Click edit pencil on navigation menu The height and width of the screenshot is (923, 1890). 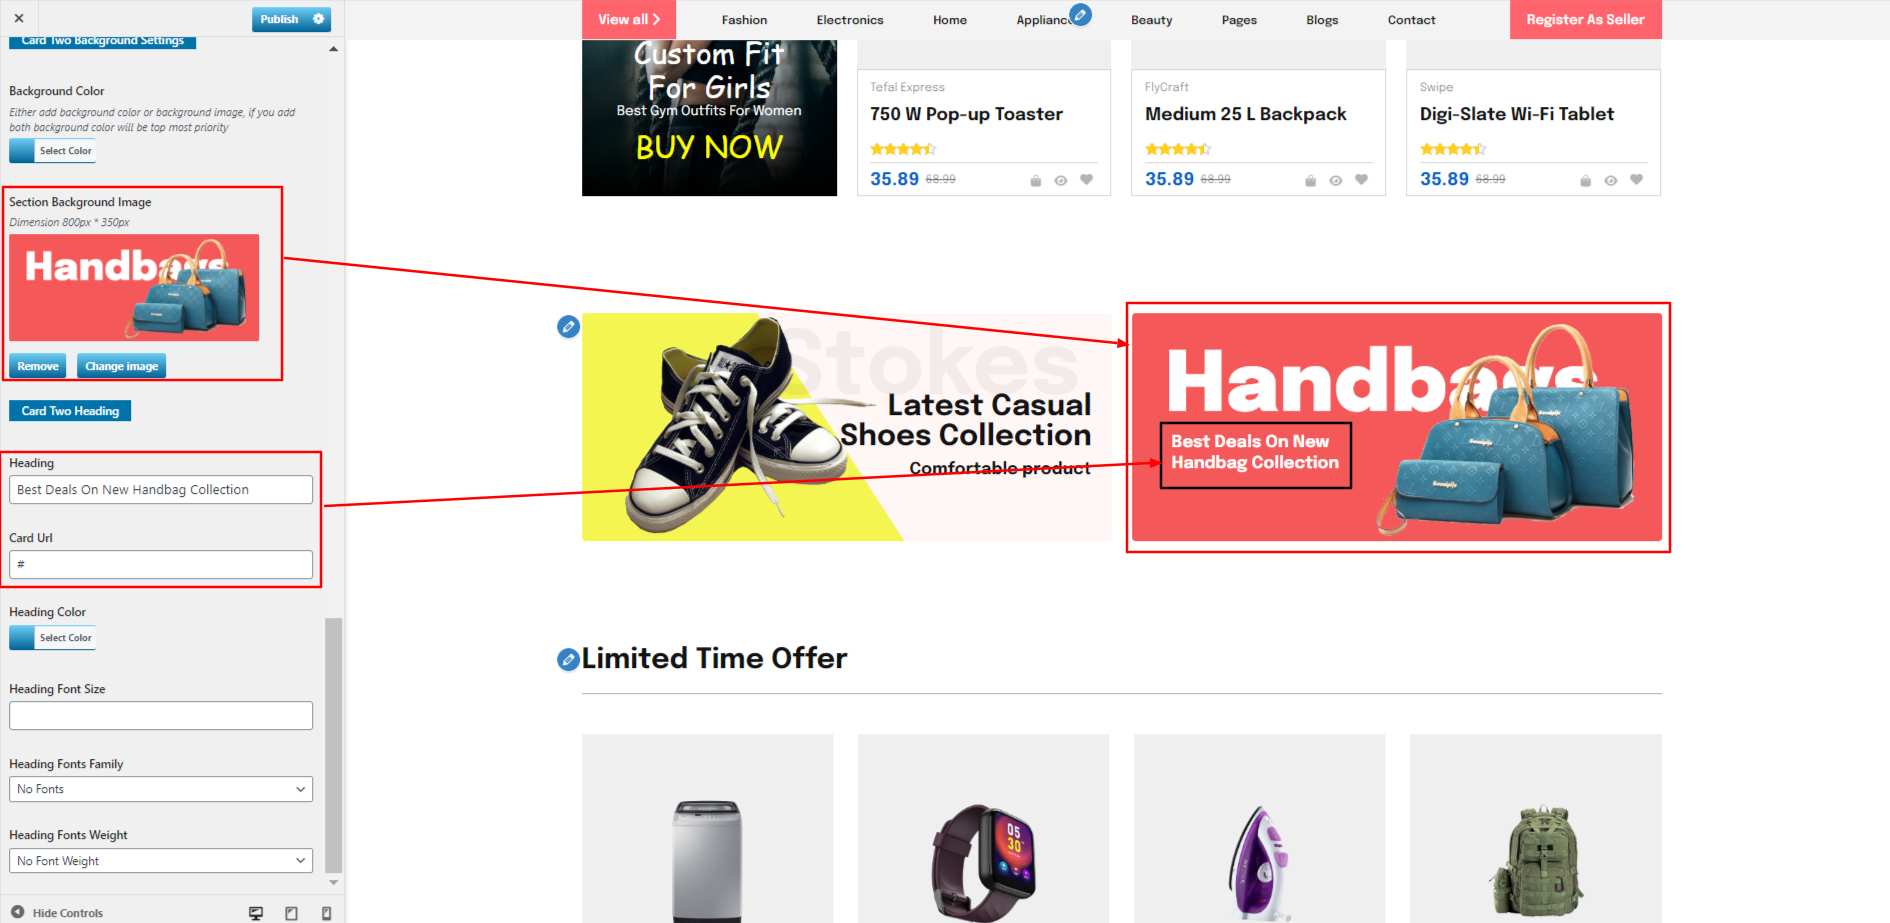point(1080,15)
